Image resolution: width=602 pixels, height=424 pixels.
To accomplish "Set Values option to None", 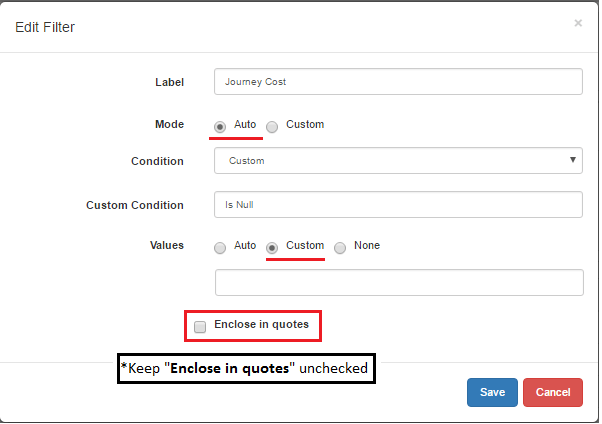I will 340,248.
